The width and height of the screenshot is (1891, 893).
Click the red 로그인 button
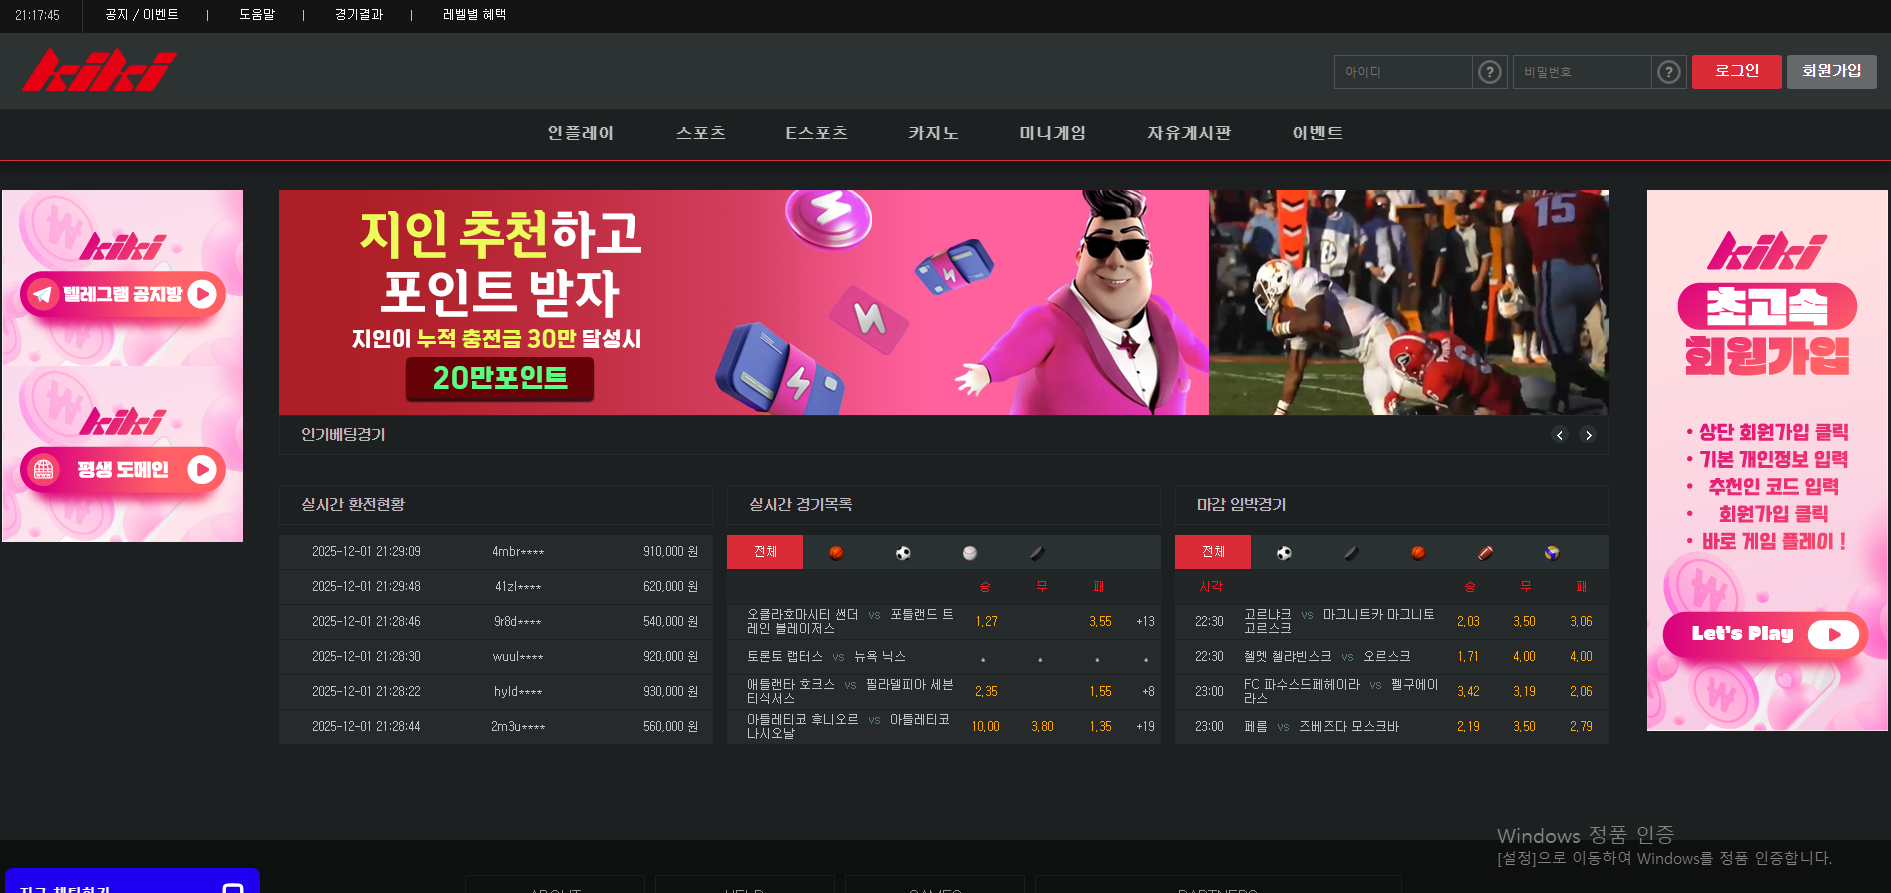1736,72
